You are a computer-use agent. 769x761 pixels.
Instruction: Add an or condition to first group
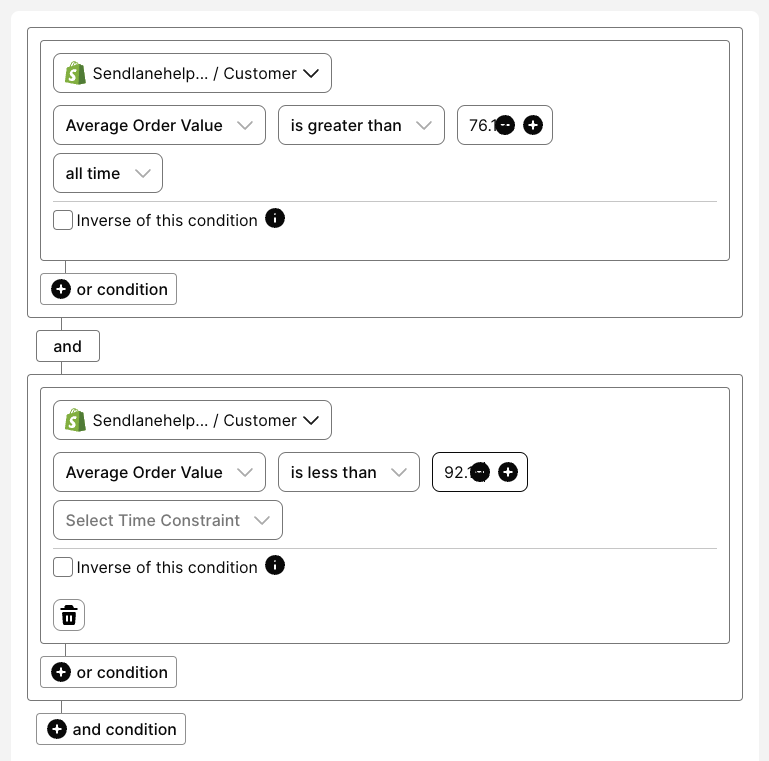[108, 289]
